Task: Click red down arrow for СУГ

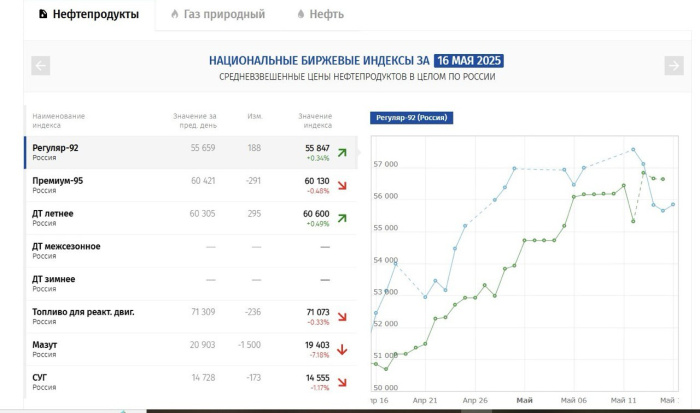Action: 342,382
